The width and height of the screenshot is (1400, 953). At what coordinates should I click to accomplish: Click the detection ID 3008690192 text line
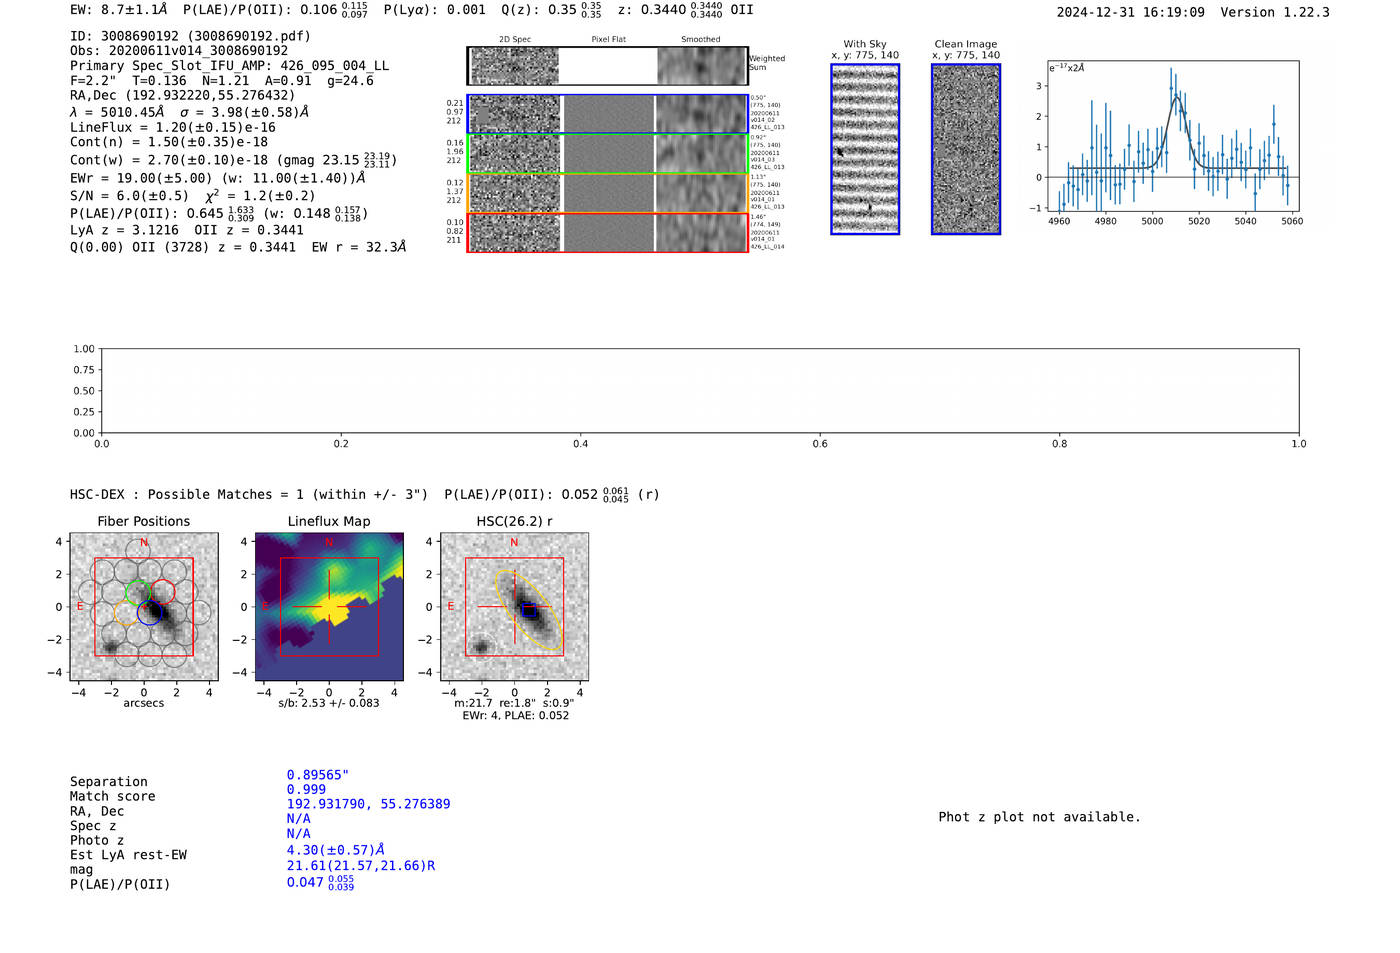190,36
